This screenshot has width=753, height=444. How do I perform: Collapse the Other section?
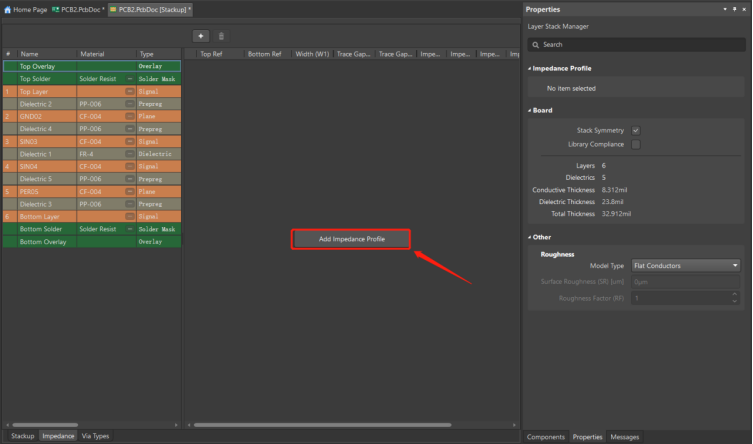529,237
